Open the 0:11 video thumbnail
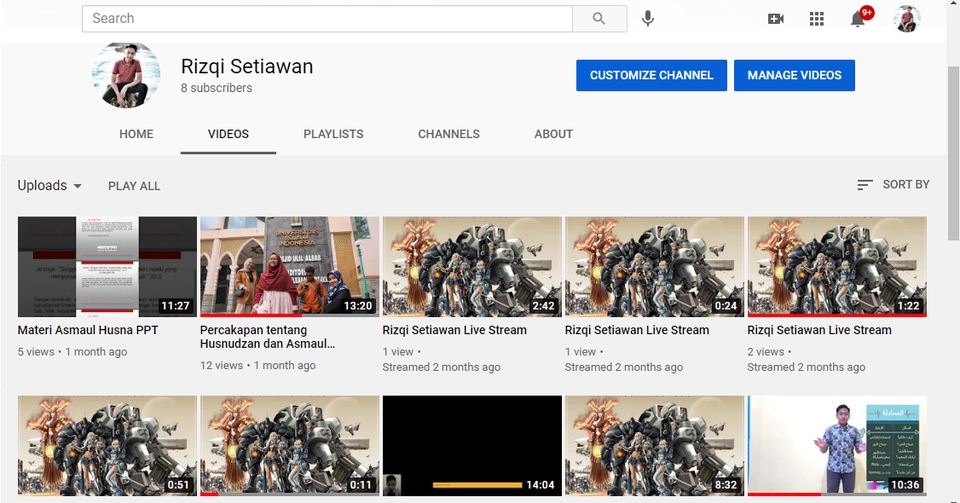960x503 pixels. pyautogui.click(x=290, y=445)
